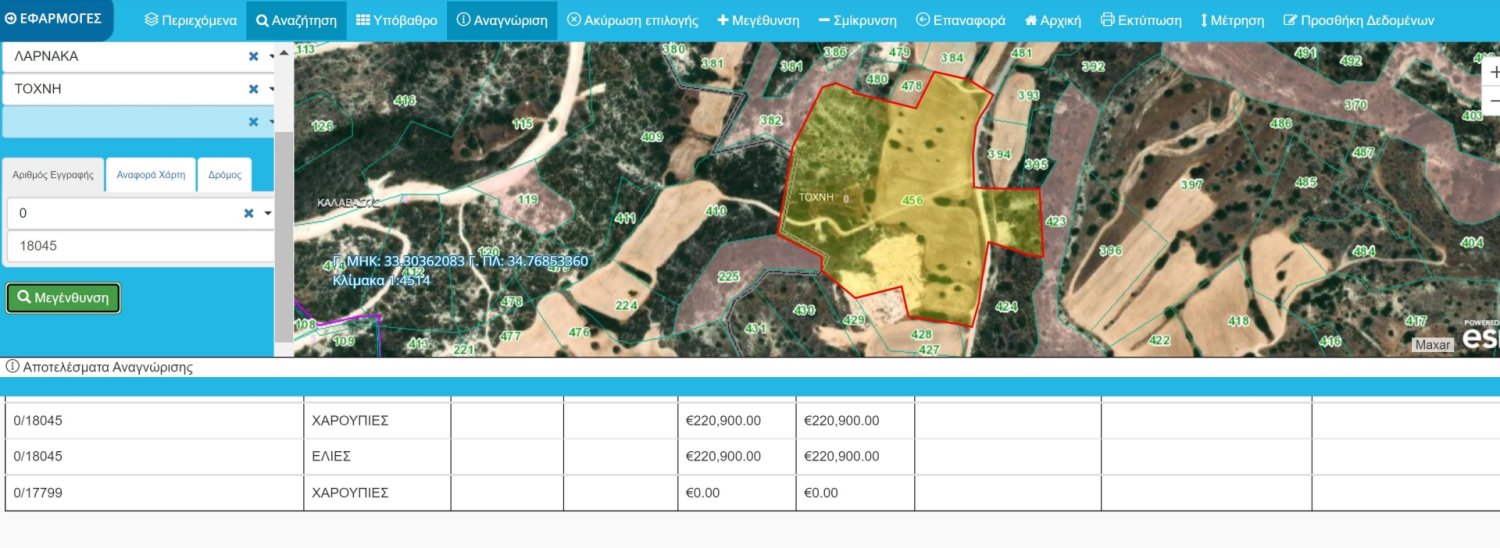Image resolution: width=1500 pixels, height=548 pixels.
Task: Expand the registration block dropdown showing 0
Action: [267, 213]
